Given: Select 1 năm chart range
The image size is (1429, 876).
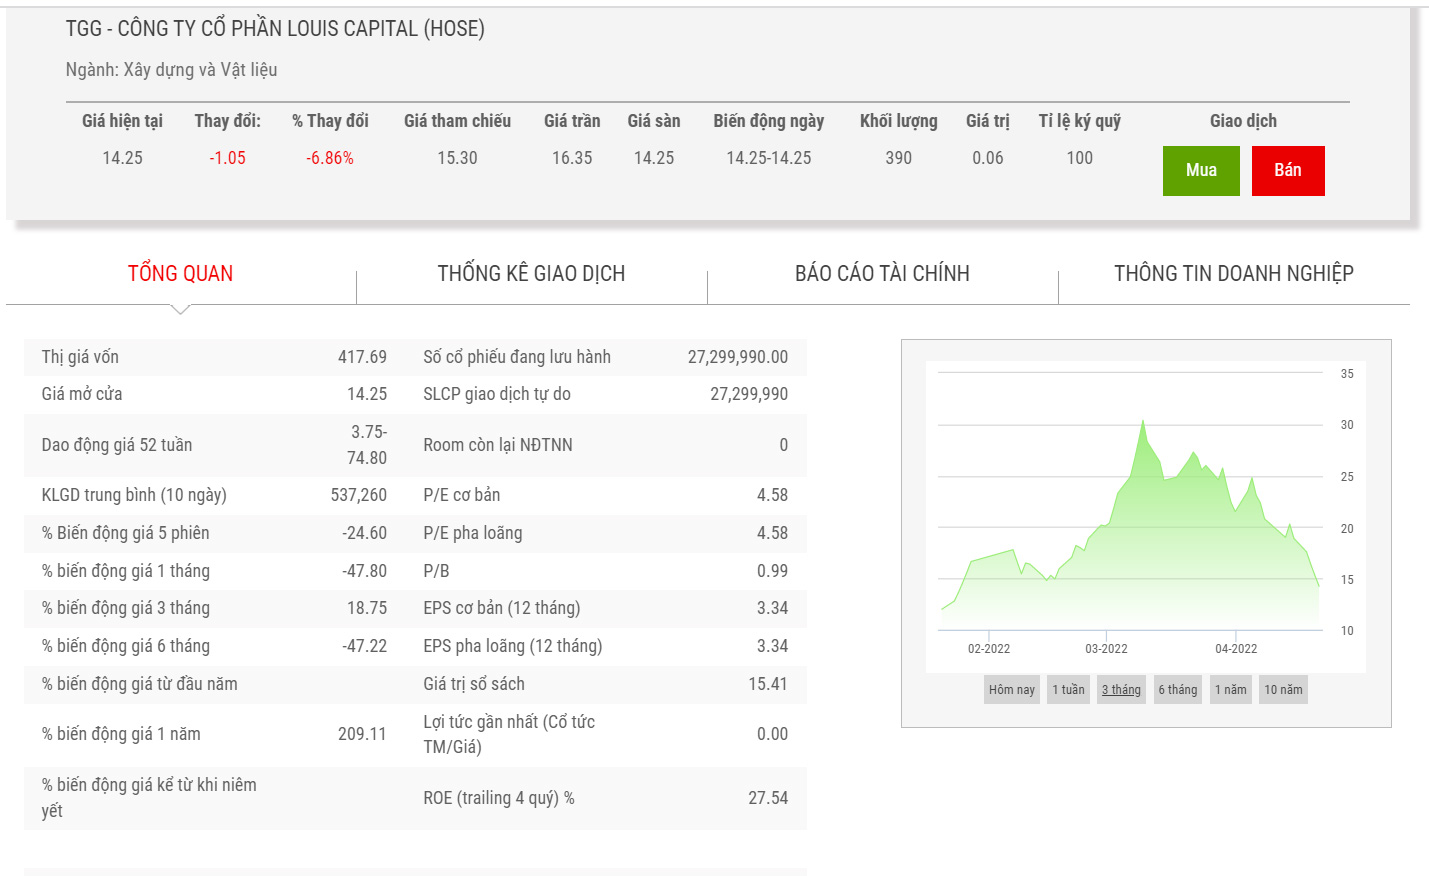Looking at the screenshot, I should 1230,690.
